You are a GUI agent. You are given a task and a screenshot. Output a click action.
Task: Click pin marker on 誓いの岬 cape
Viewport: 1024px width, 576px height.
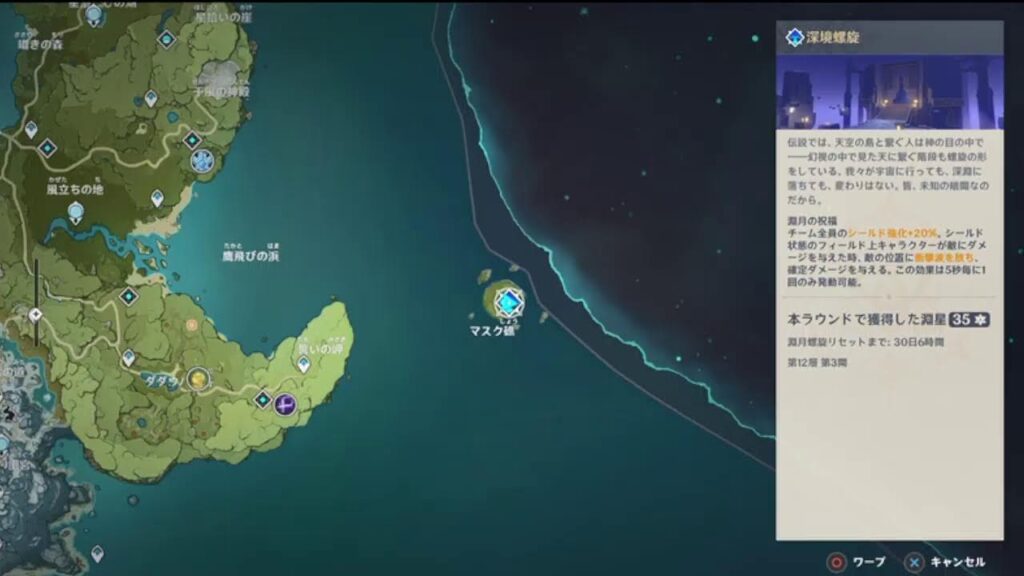(304, 365)
